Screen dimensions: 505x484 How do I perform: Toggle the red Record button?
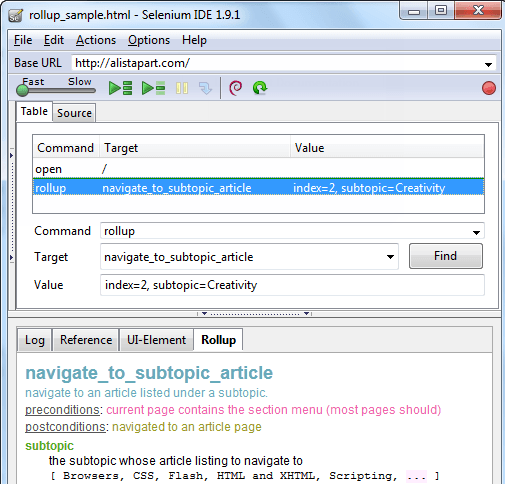[489, 88]
